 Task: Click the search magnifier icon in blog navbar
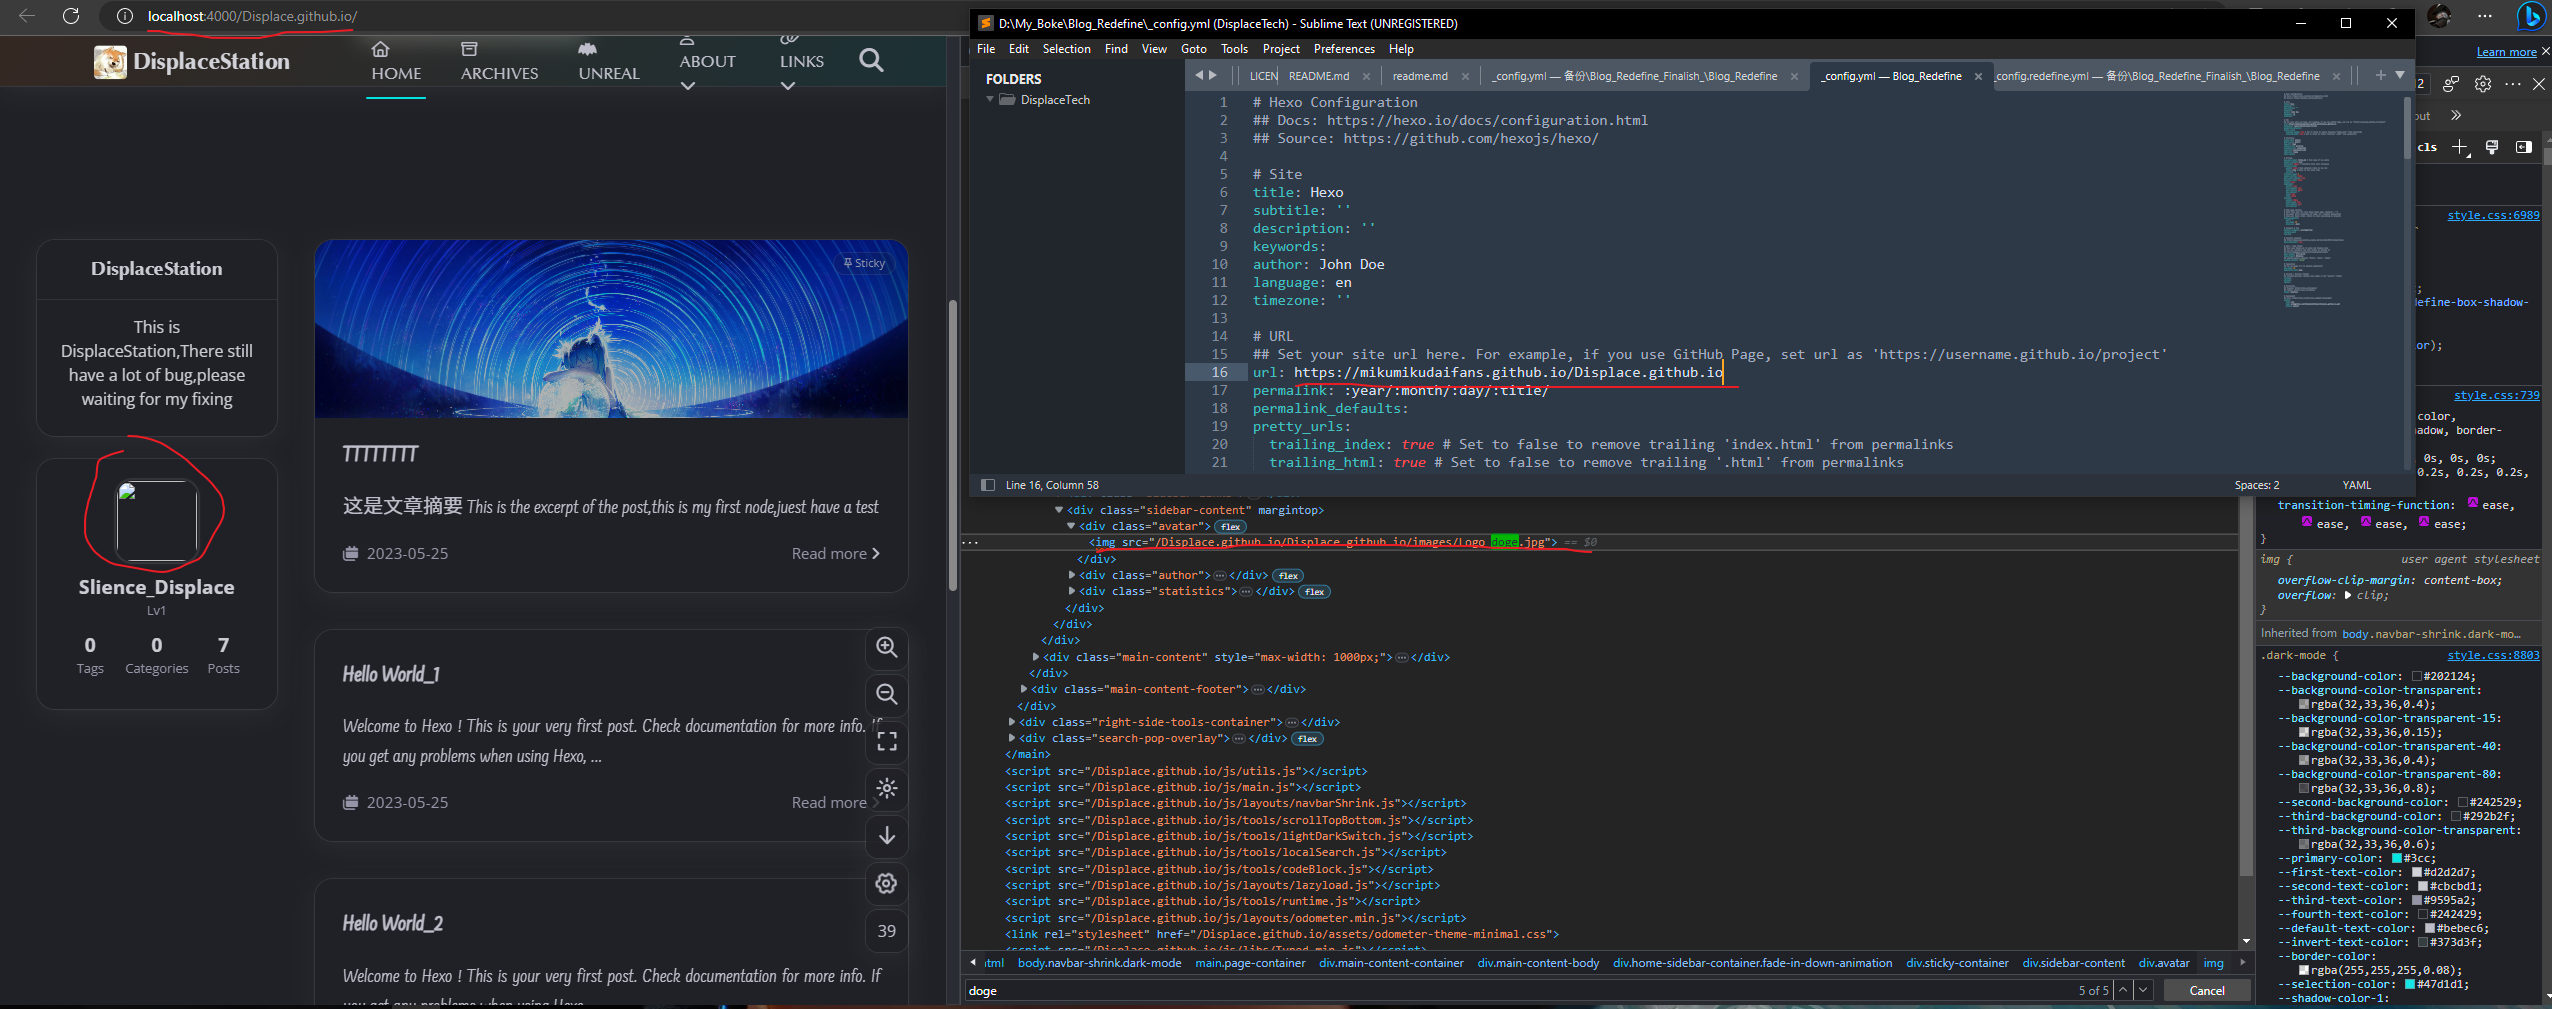coord(871,61)
